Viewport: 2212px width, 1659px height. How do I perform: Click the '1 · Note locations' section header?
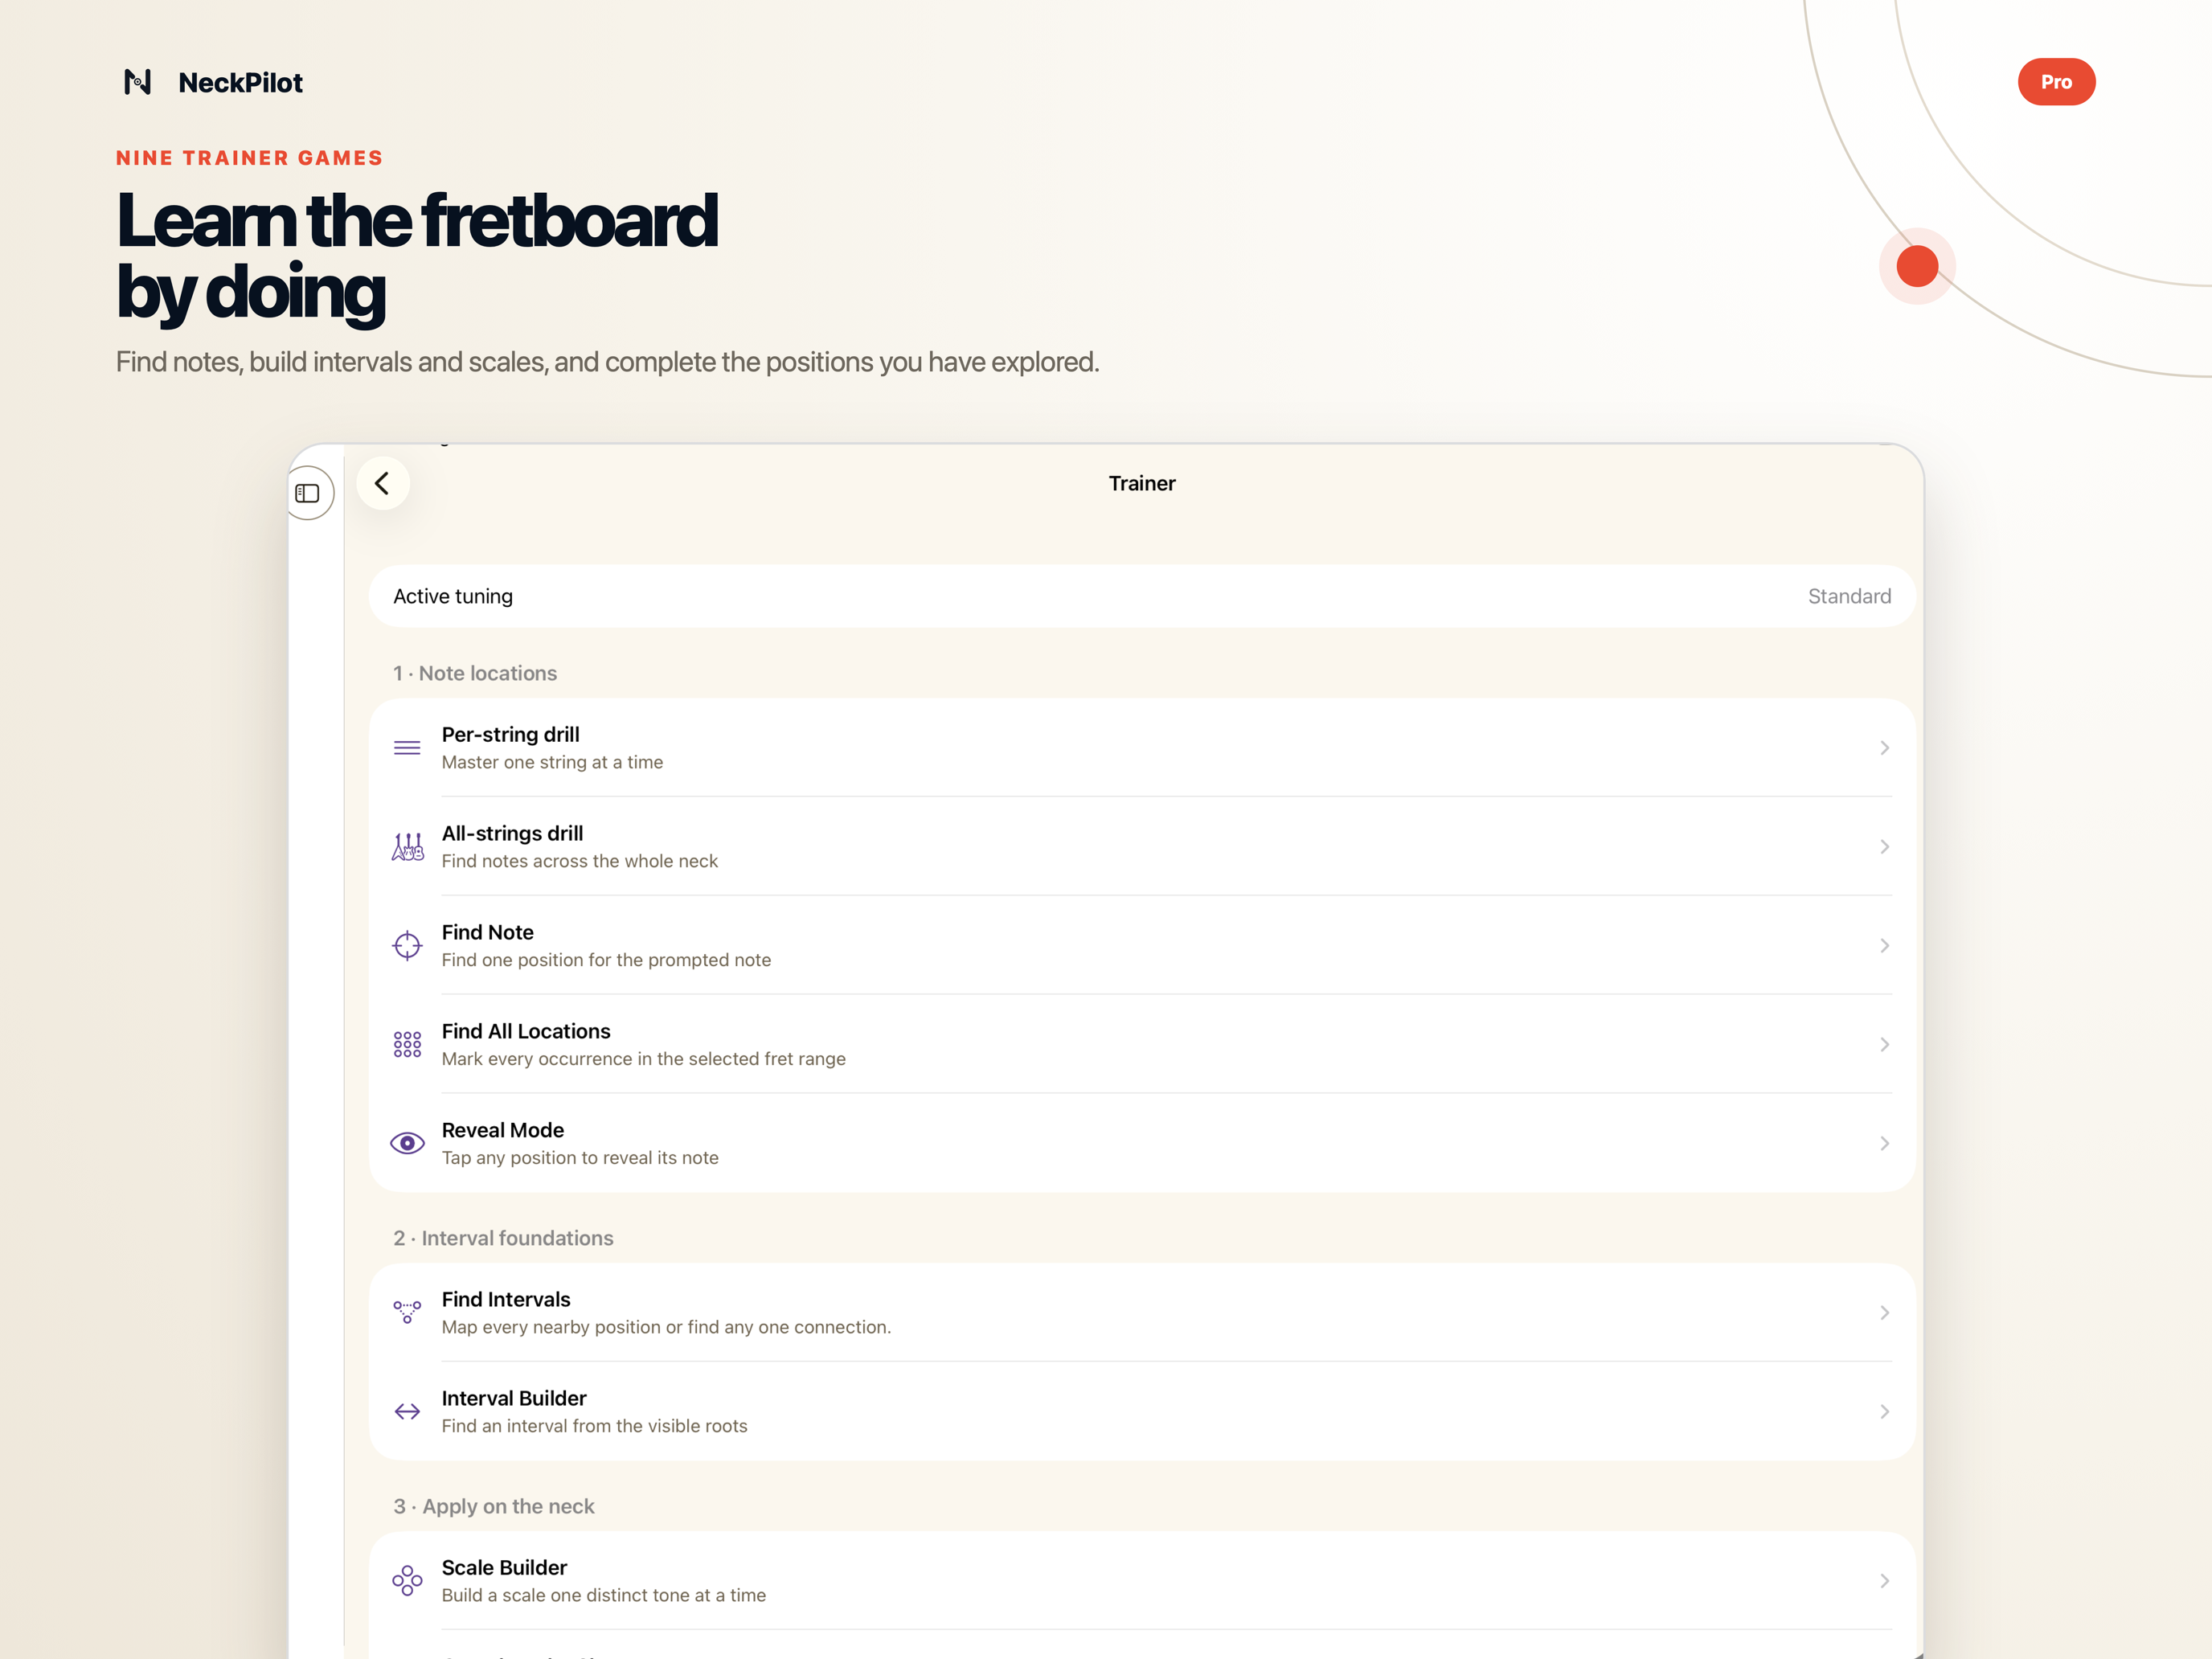click(475, 673)
